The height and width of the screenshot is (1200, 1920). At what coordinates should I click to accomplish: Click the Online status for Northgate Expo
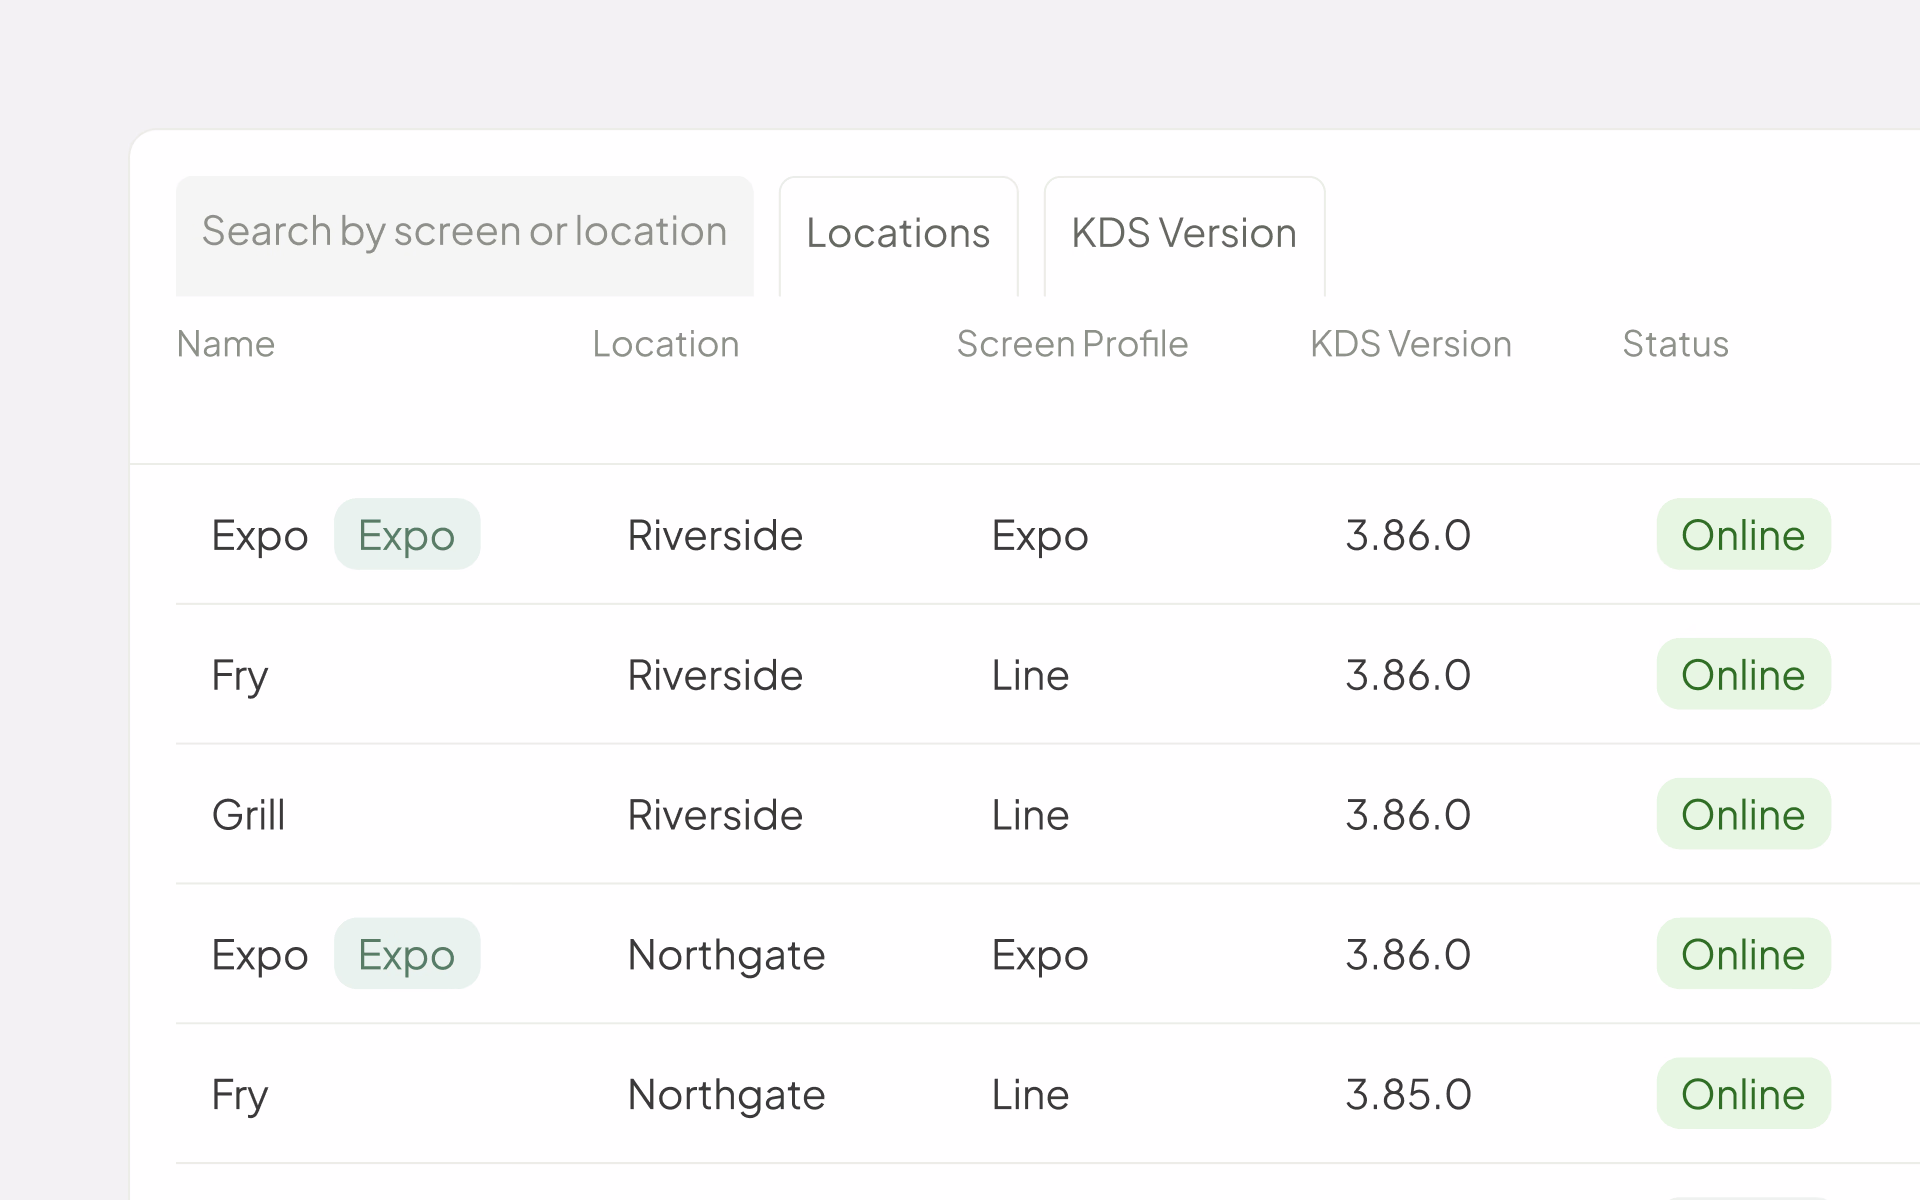pyautogui.click(x=1744, y=954)
